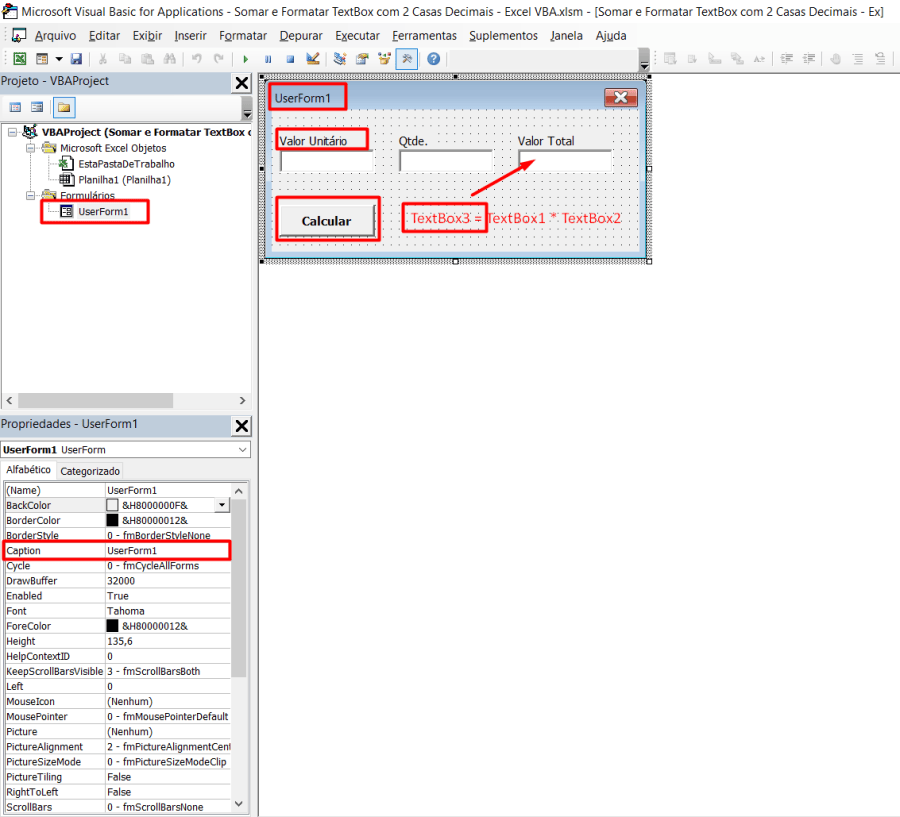The width and height of the screenshot is (900, 817).
Task: Switch to the Categorizado tab
Action: coord(90,471)
